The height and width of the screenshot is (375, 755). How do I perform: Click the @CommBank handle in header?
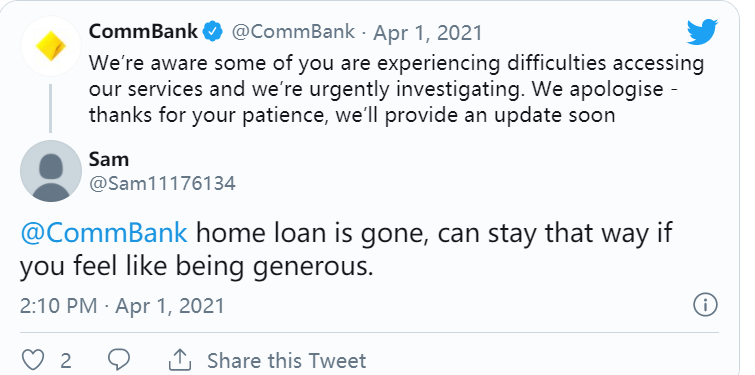(293, 32)
